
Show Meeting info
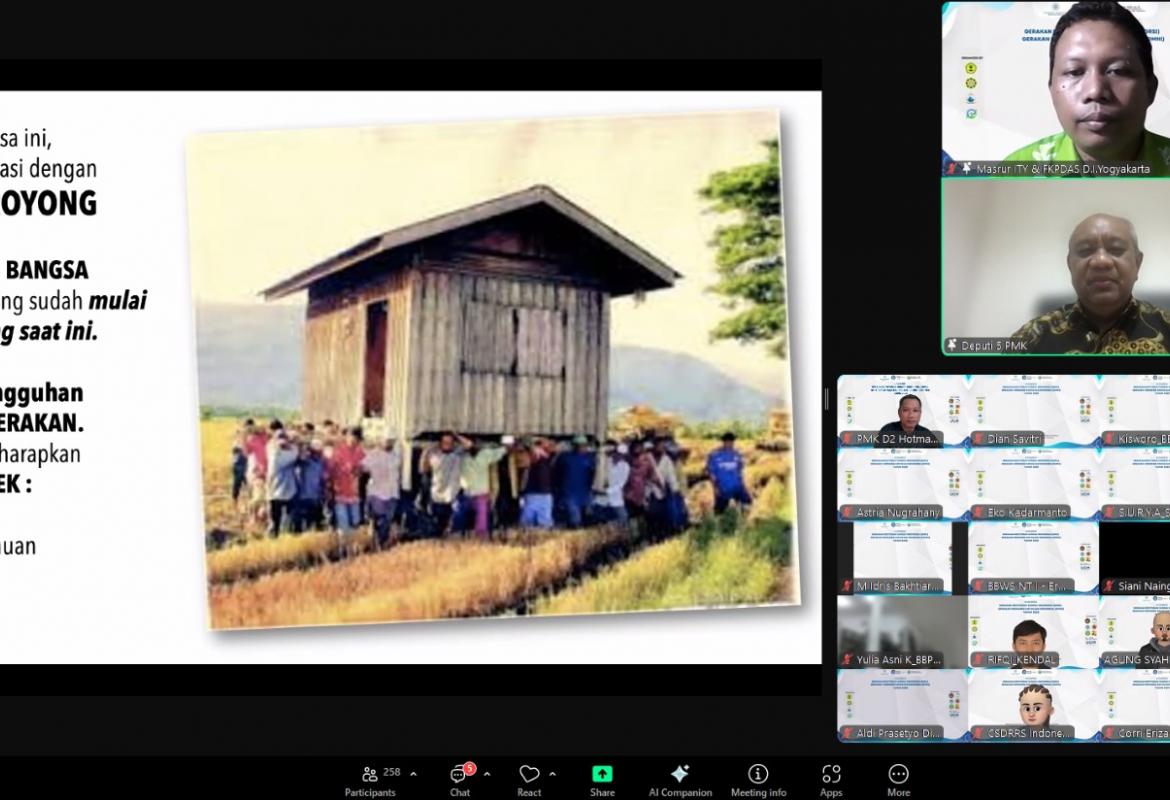(758, 777)
